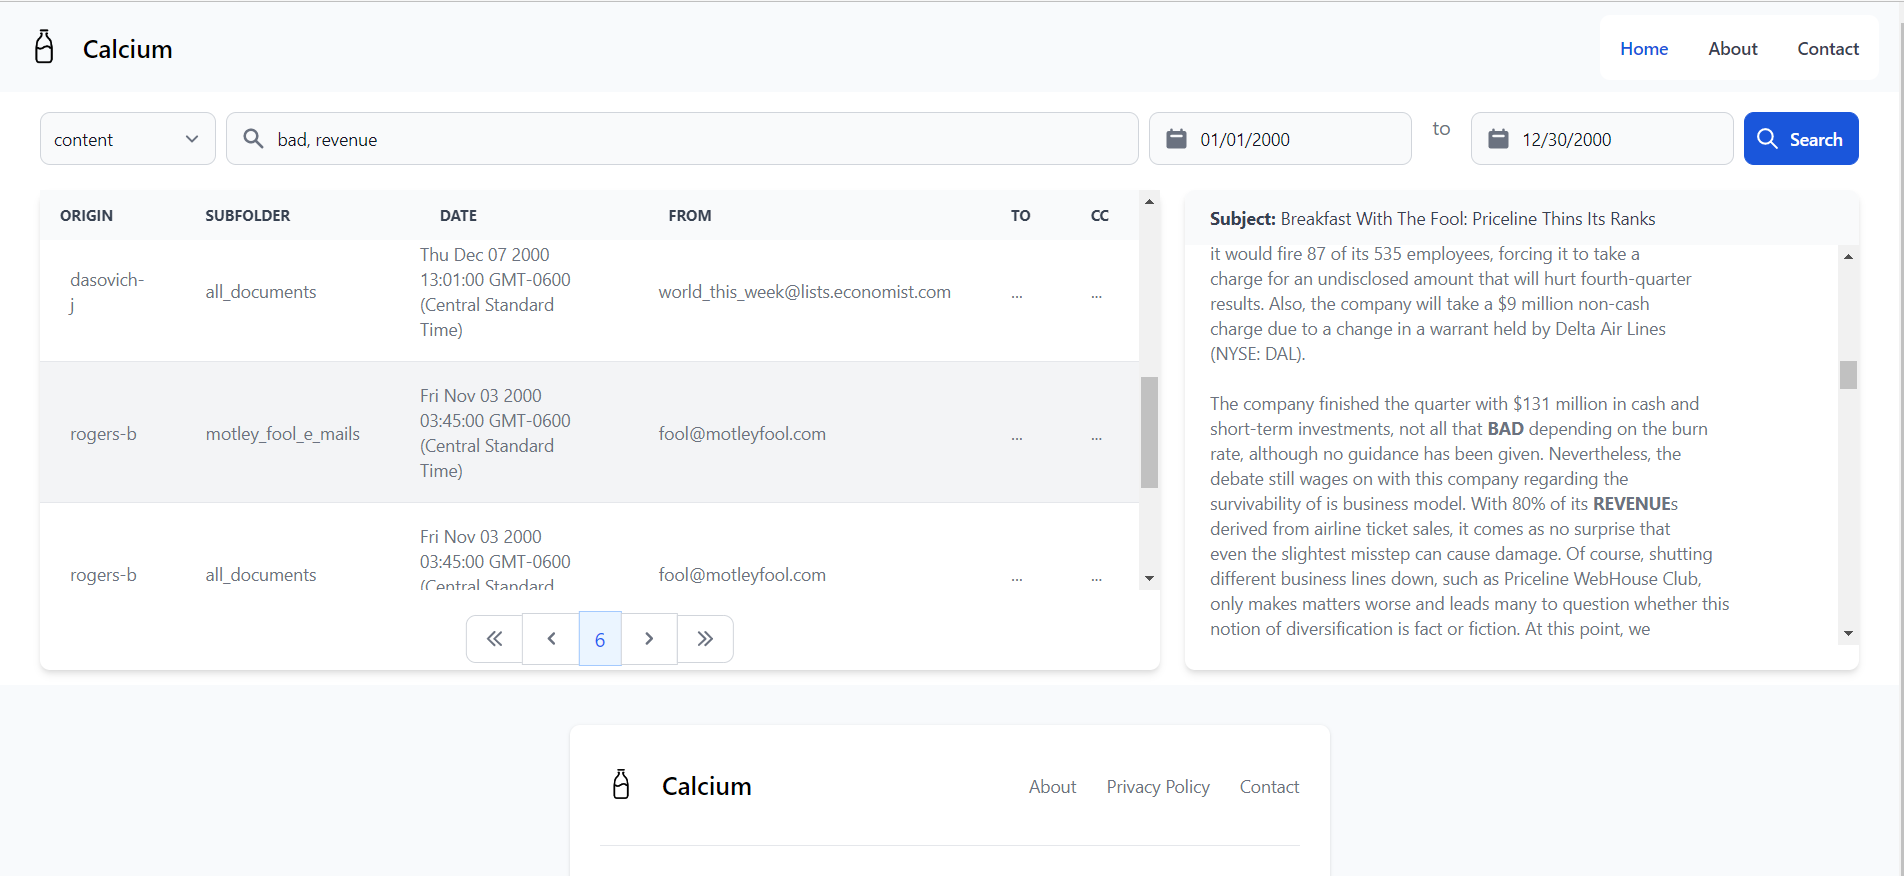Click the ORIGIN column header
Viewport: 1904px width, 876px height.
pos(86,216)
